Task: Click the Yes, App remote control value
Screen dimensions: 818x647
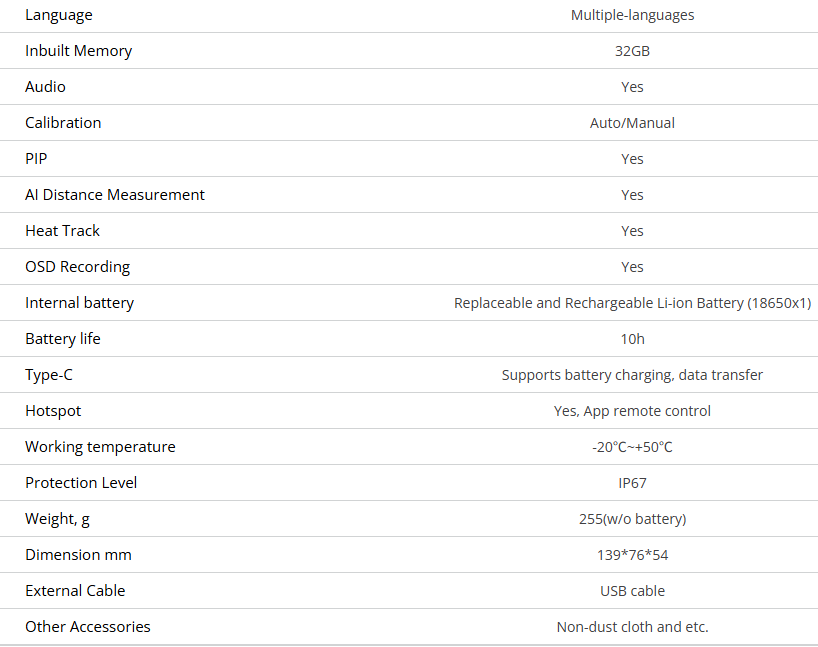Action: click(x=632, y=411)
